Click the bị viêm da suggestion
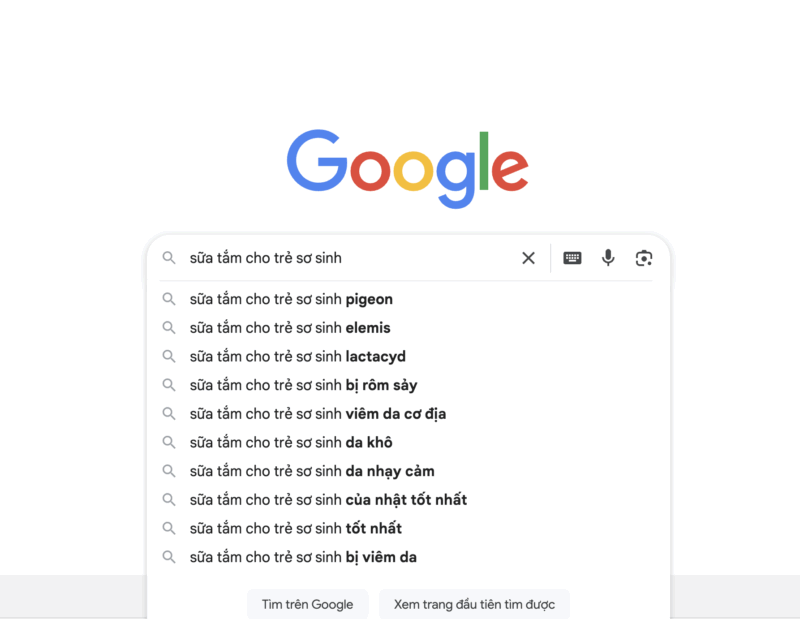 click(x=300, y=557)
